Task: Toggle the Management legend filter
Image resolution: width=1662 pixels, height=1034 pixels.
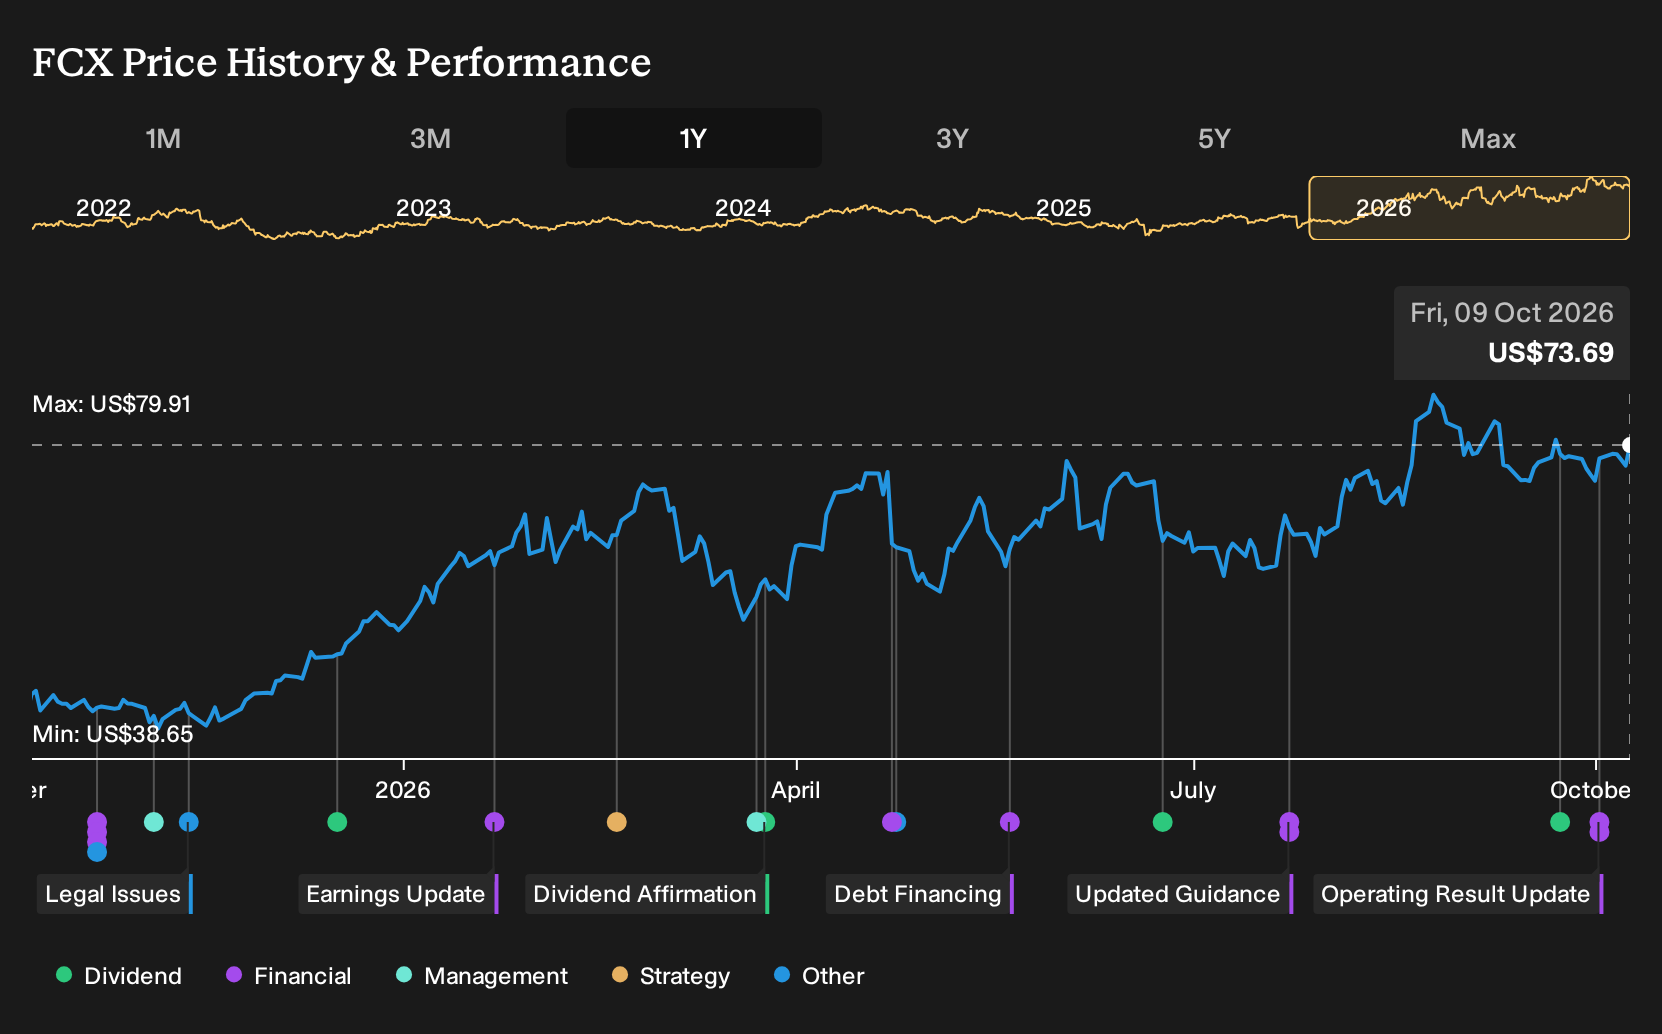Action: tap(482, 976)
